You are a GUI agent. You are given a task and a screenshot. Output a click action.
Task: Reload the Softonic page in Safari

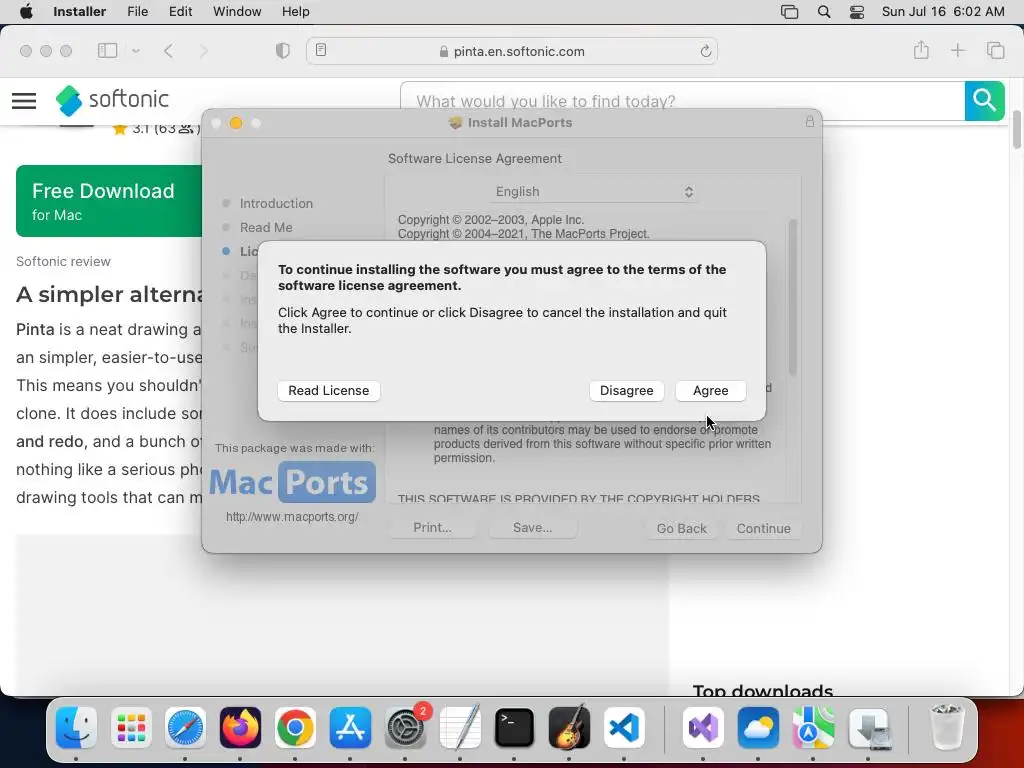(705, 51)
